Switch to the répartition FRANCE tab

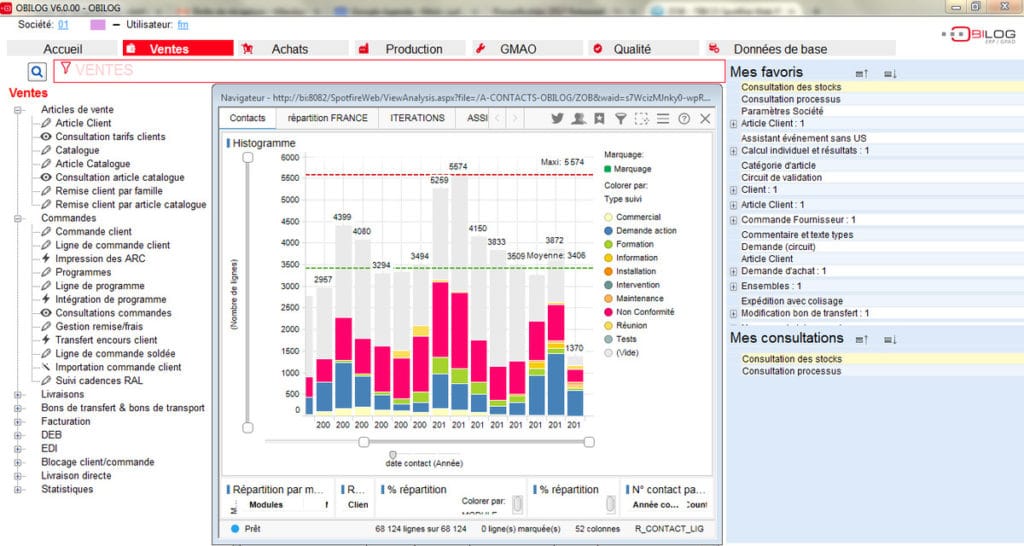pos(327,118)
